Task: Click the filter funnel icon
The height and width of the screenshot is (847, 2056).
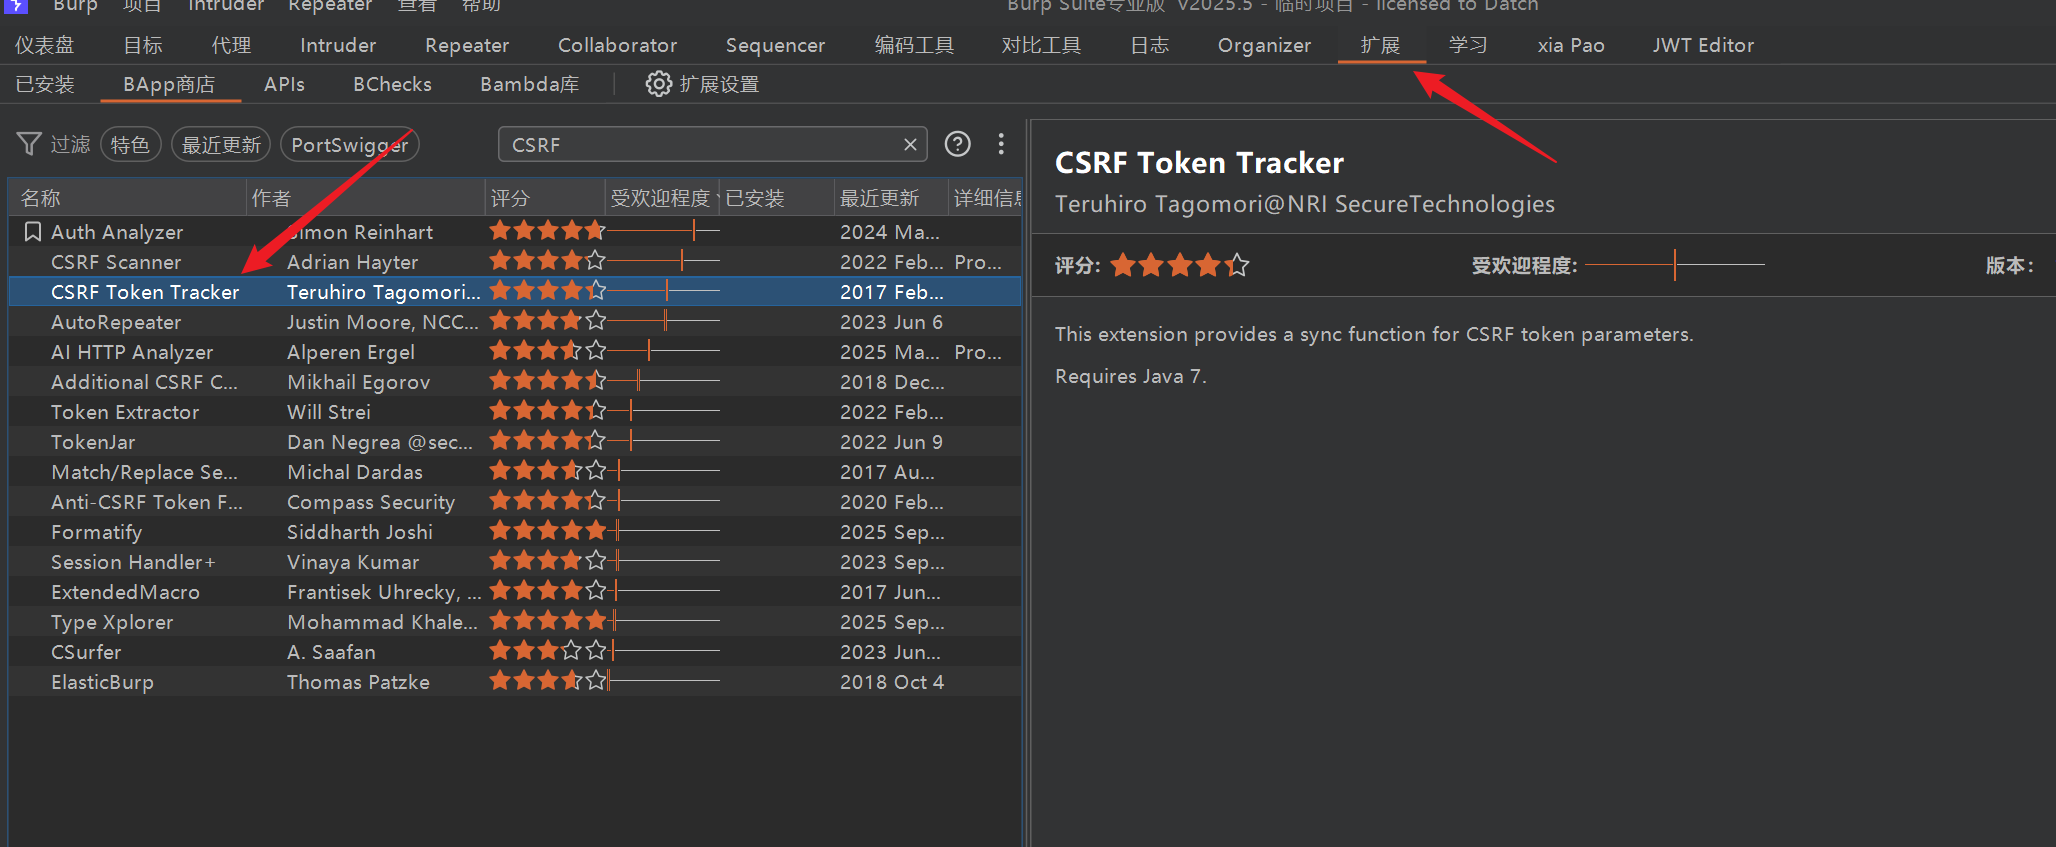Action: pyautogui.click(x=29, y=145)
